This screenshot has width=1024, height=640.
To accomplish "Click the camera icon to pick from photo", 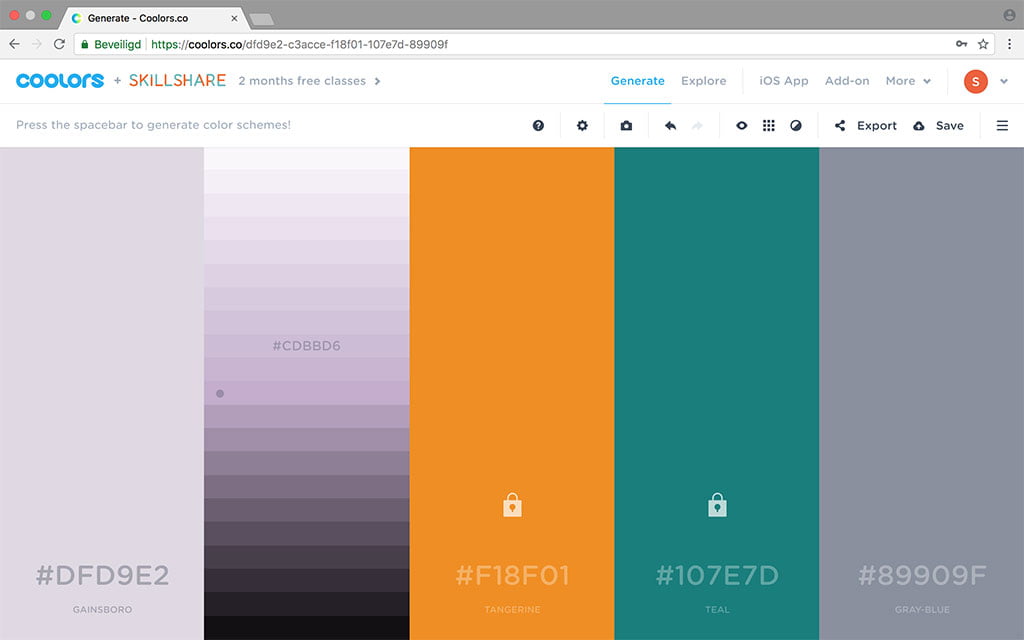I will 626,126.
